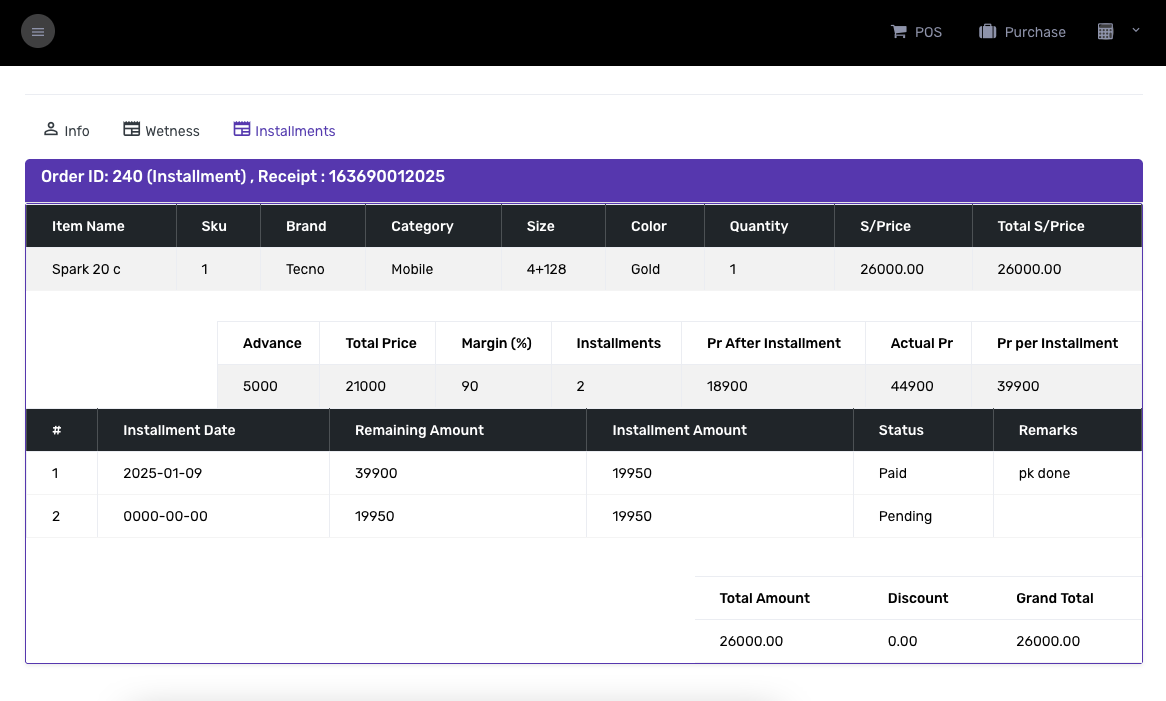Click the Item Name column header
This screenshot has height=701, width=1166.
click(101, 226)
